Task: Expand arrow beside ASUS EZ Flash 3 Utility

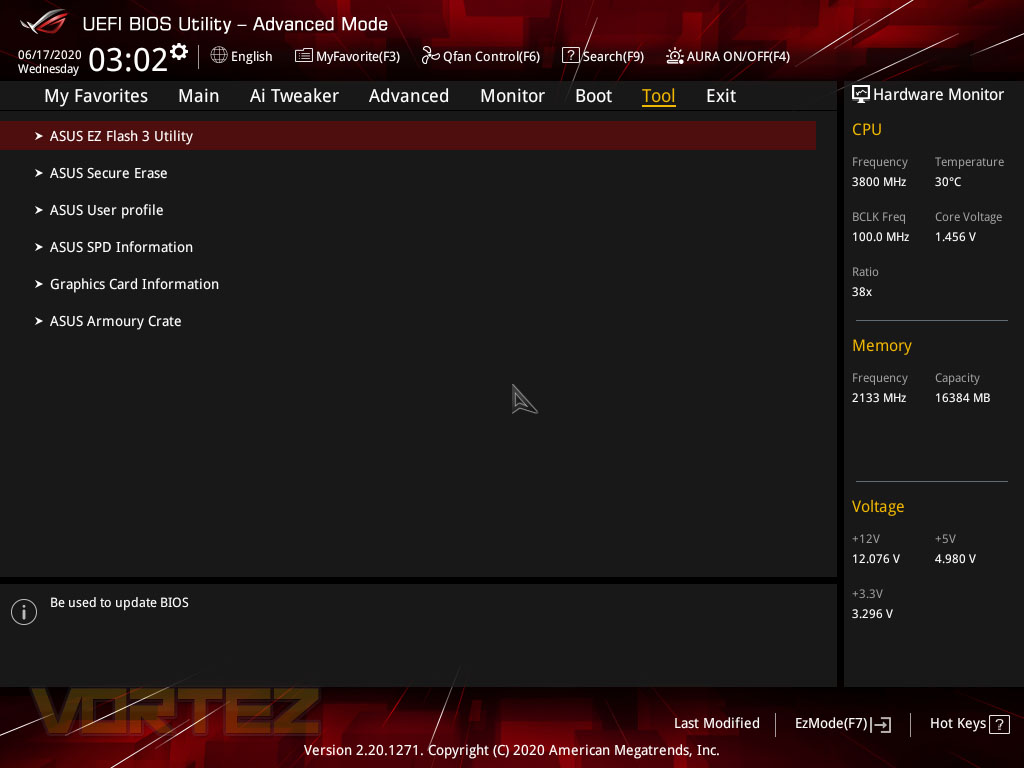Action: pyautogui.click(x=39, y=136)
